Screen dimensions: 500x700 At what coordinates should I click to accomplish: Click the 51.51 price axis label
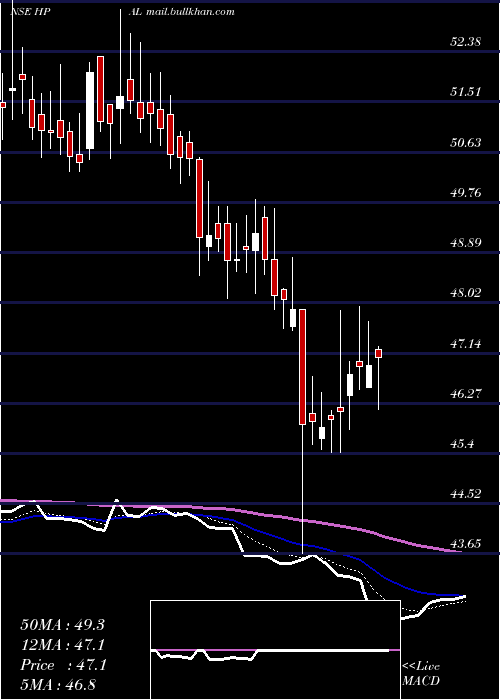[x=465, y=92]
